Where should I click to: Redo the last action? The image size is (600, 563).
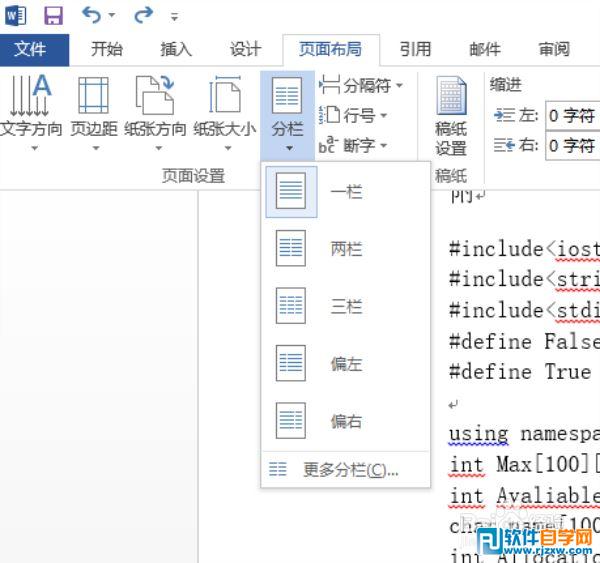[143, 15]
